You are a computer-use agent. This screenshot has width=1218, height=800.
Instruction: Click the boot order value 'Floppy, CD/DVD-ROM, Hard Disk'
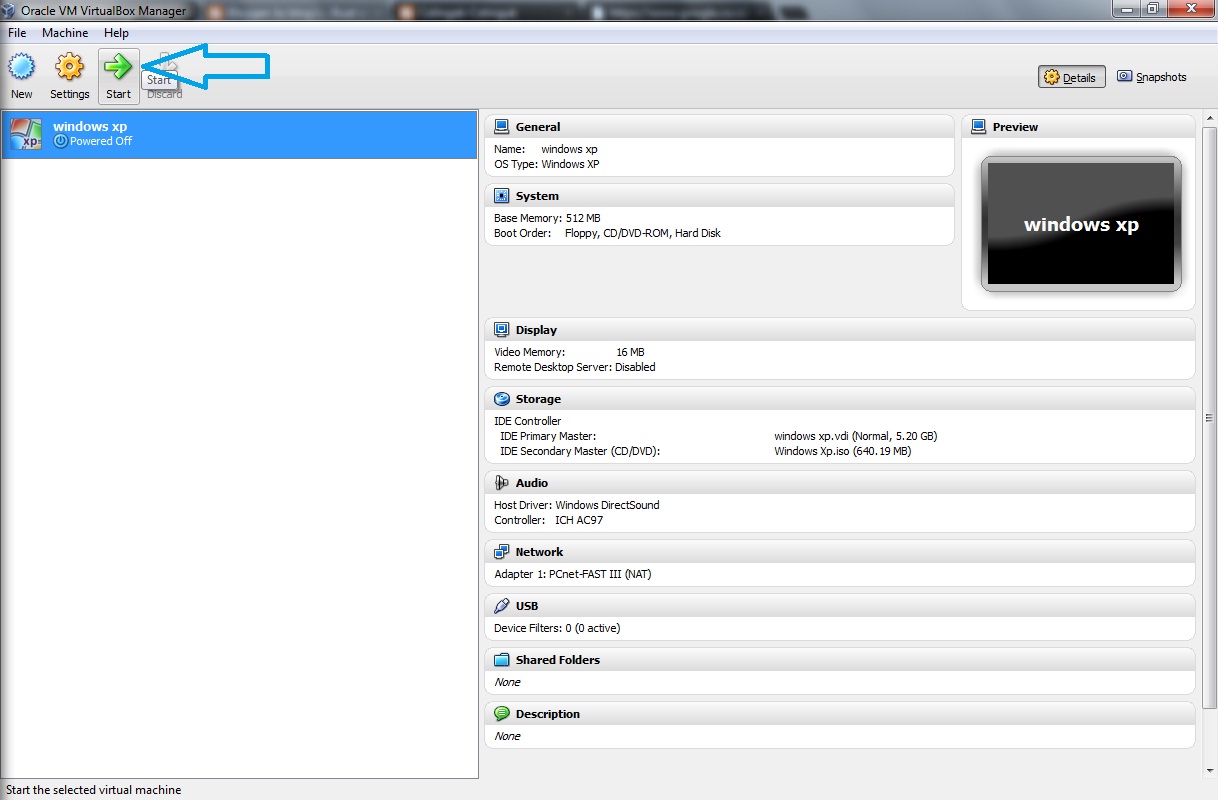[643, 233]
